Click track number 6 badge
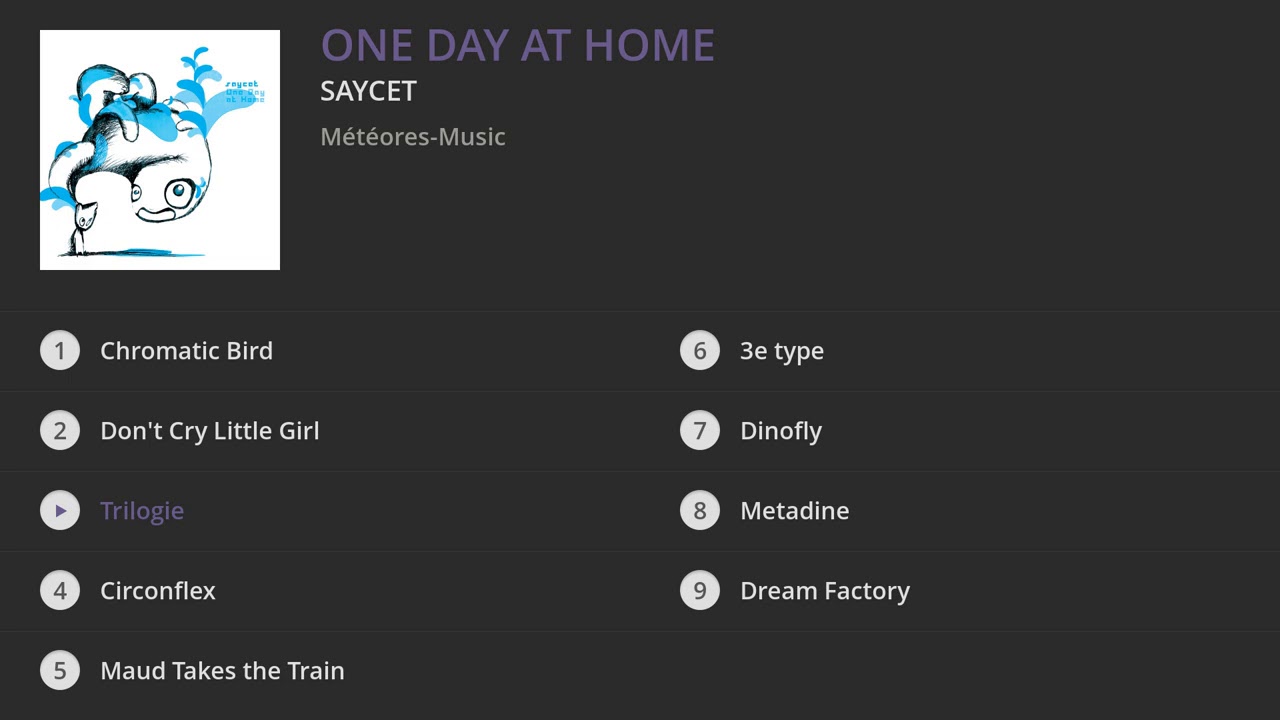 coord(700,351)
